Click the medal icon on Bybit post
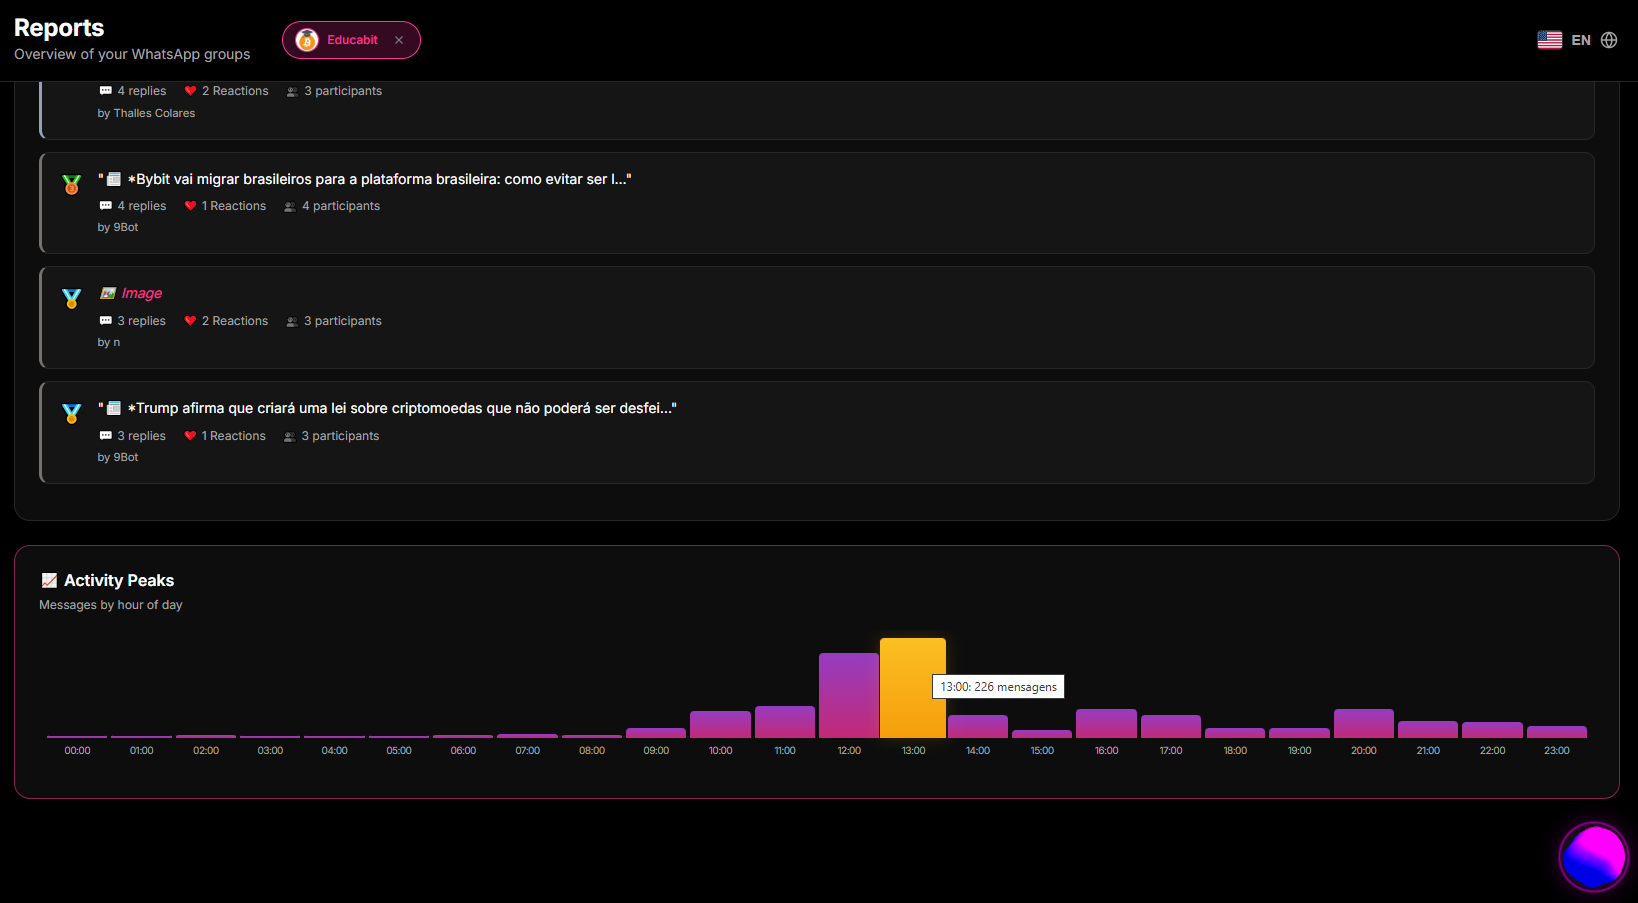Viewport: 1638px width, 903px height. click(x=71, y=185)
